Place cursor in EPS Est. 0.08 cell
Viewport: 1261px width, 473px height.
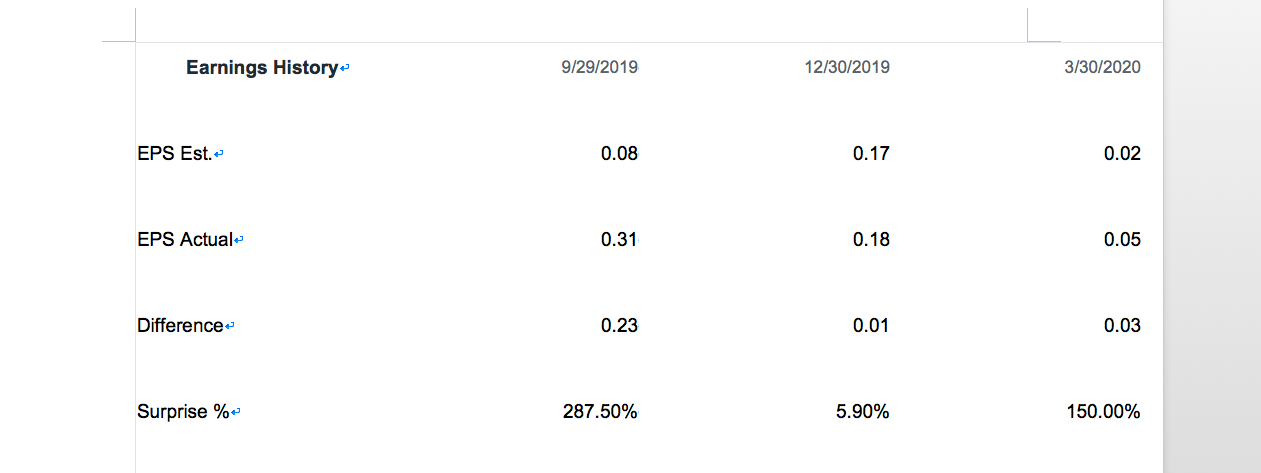[x=619, y=154]
